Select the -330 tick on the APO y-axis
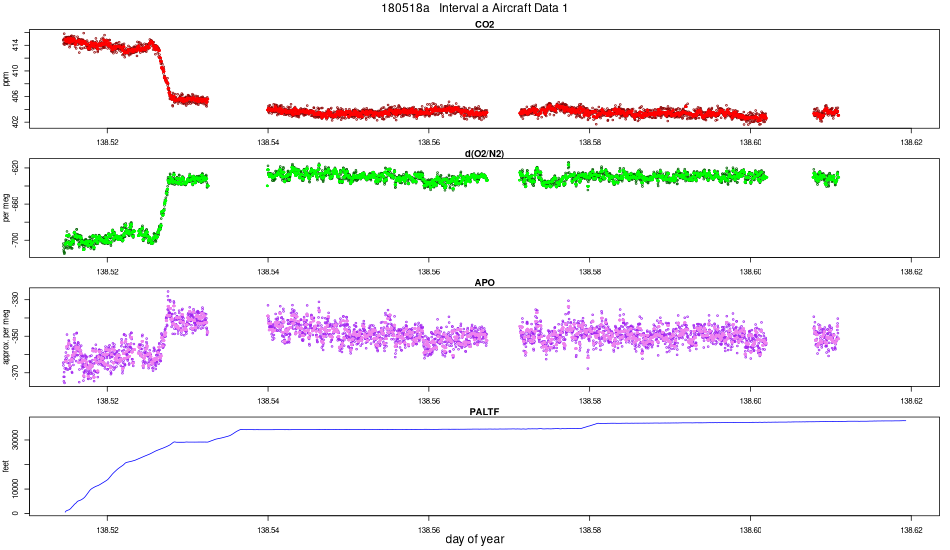This screenshot has height=550, width=950. click(16, 298)
